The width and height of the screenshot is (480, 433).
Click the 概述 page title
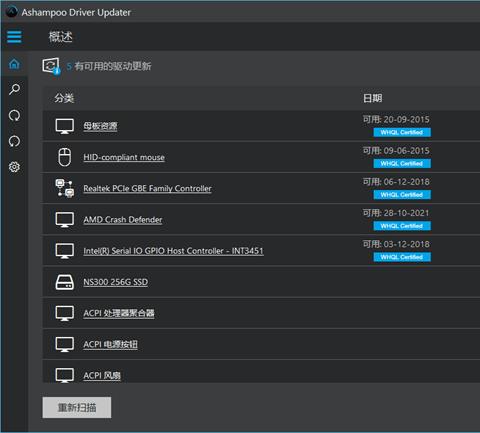60,37
